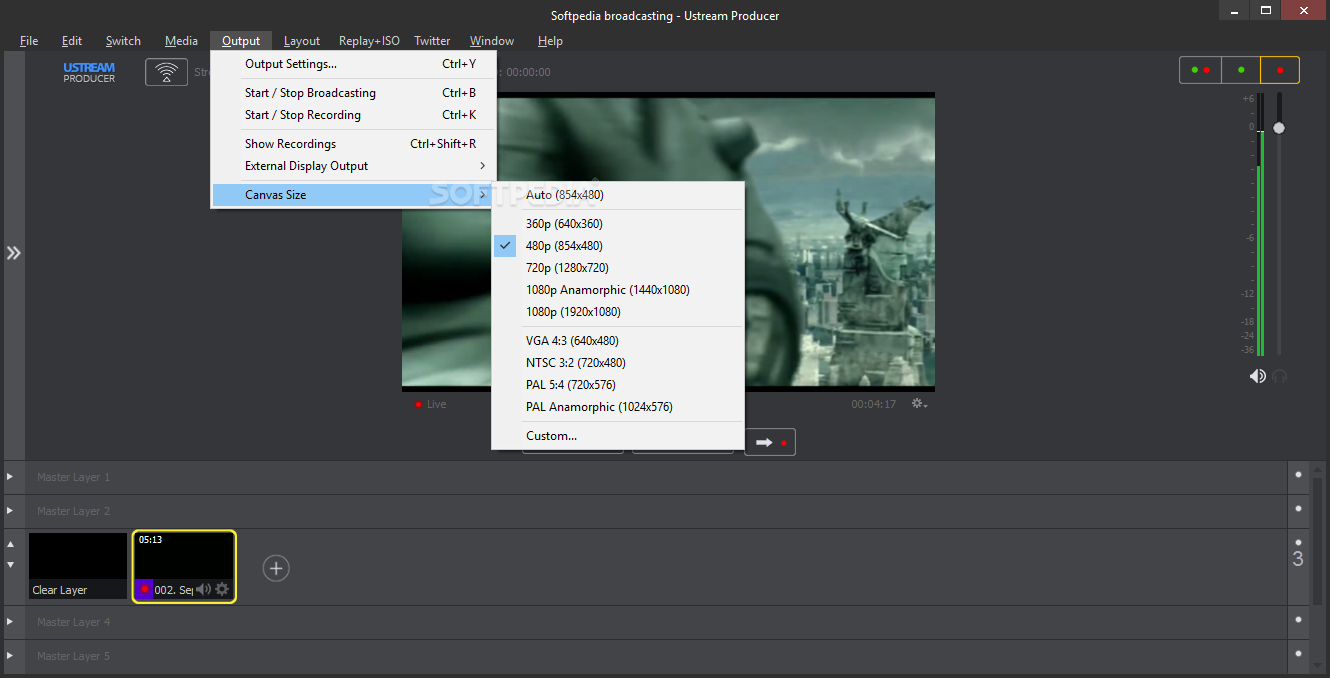Mute master audio speaker icon
This screenshot has width=1330, height=678.
pos(1257,376)
